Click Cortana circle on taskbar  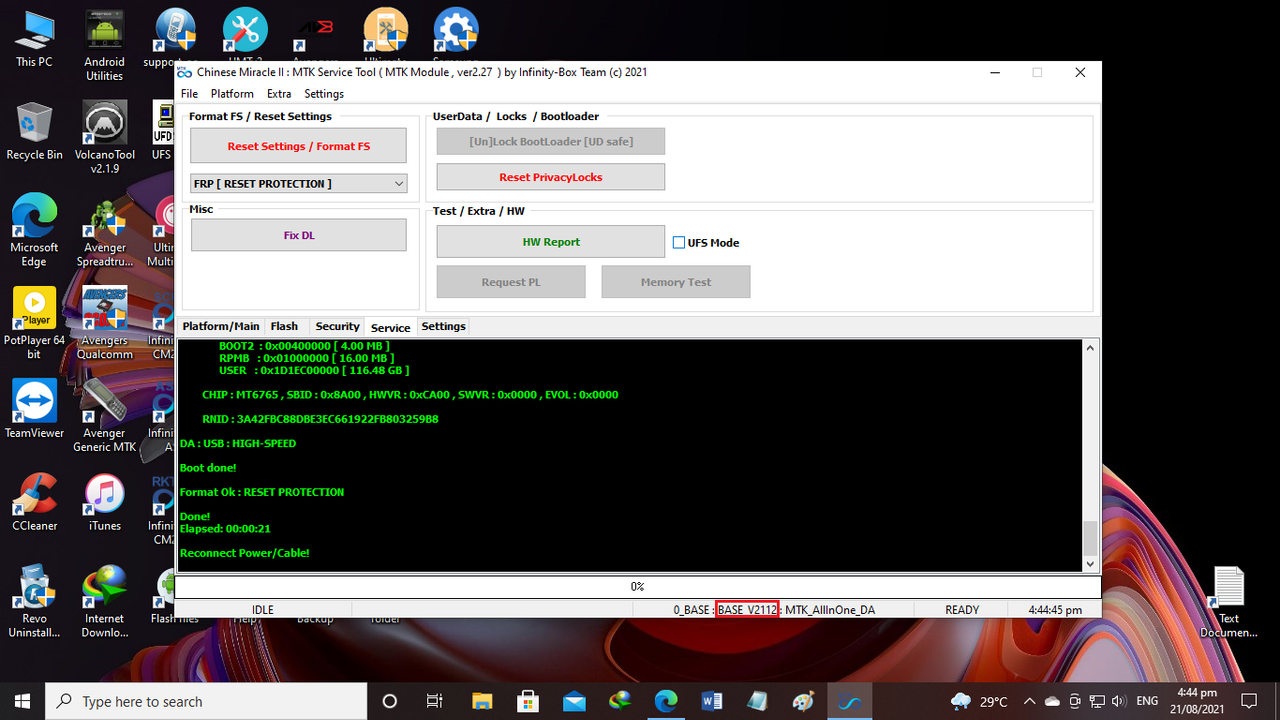click(390, 701)
